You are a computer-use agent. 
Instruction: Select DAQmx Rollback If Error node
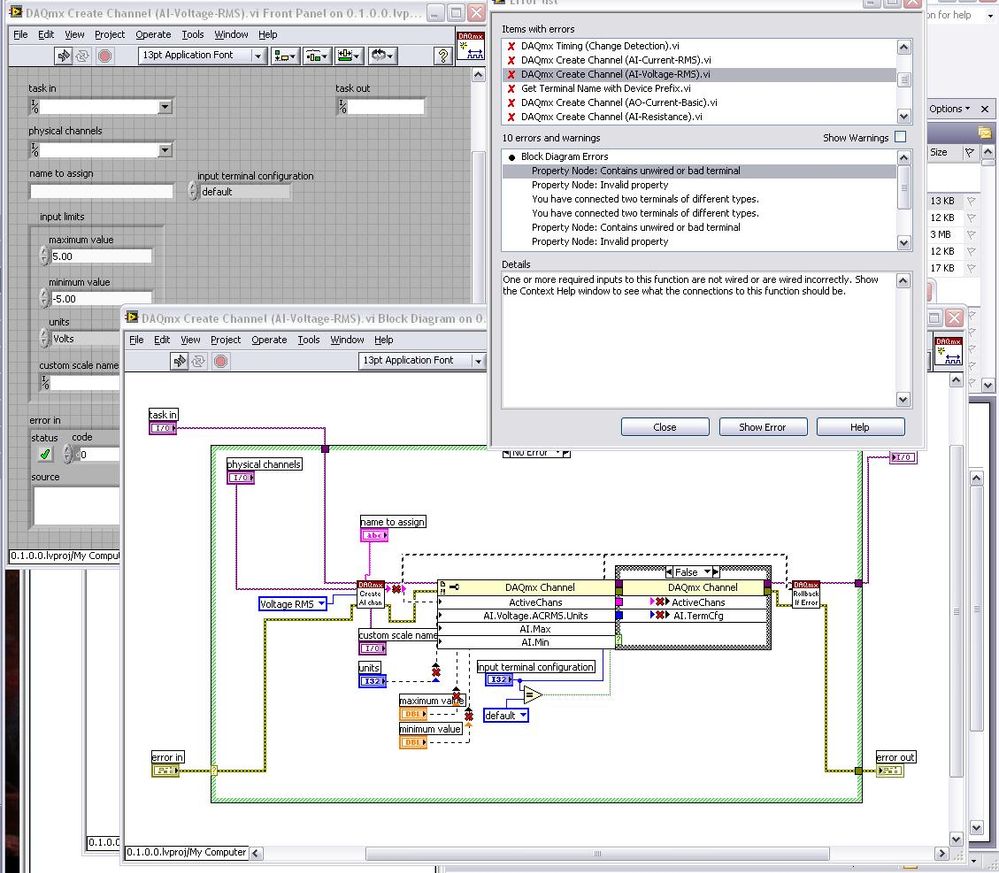click(806, 594)
